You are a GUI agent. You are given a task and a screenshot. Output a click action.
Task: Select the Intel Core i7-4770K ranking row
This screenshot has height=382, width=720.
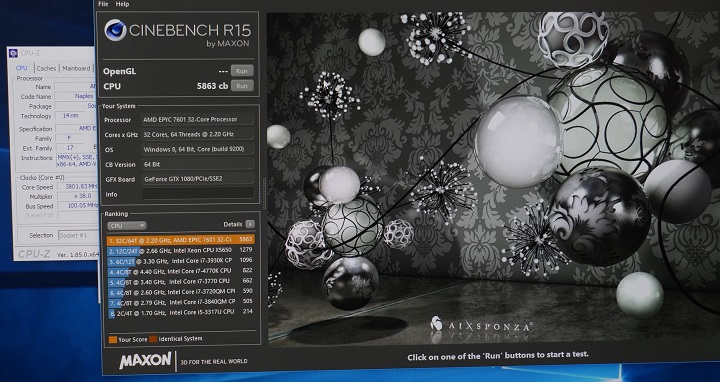180,271
